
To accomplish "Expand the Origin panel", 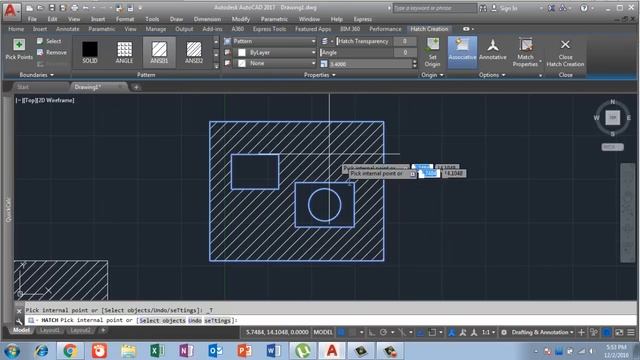I will (432, 75).
